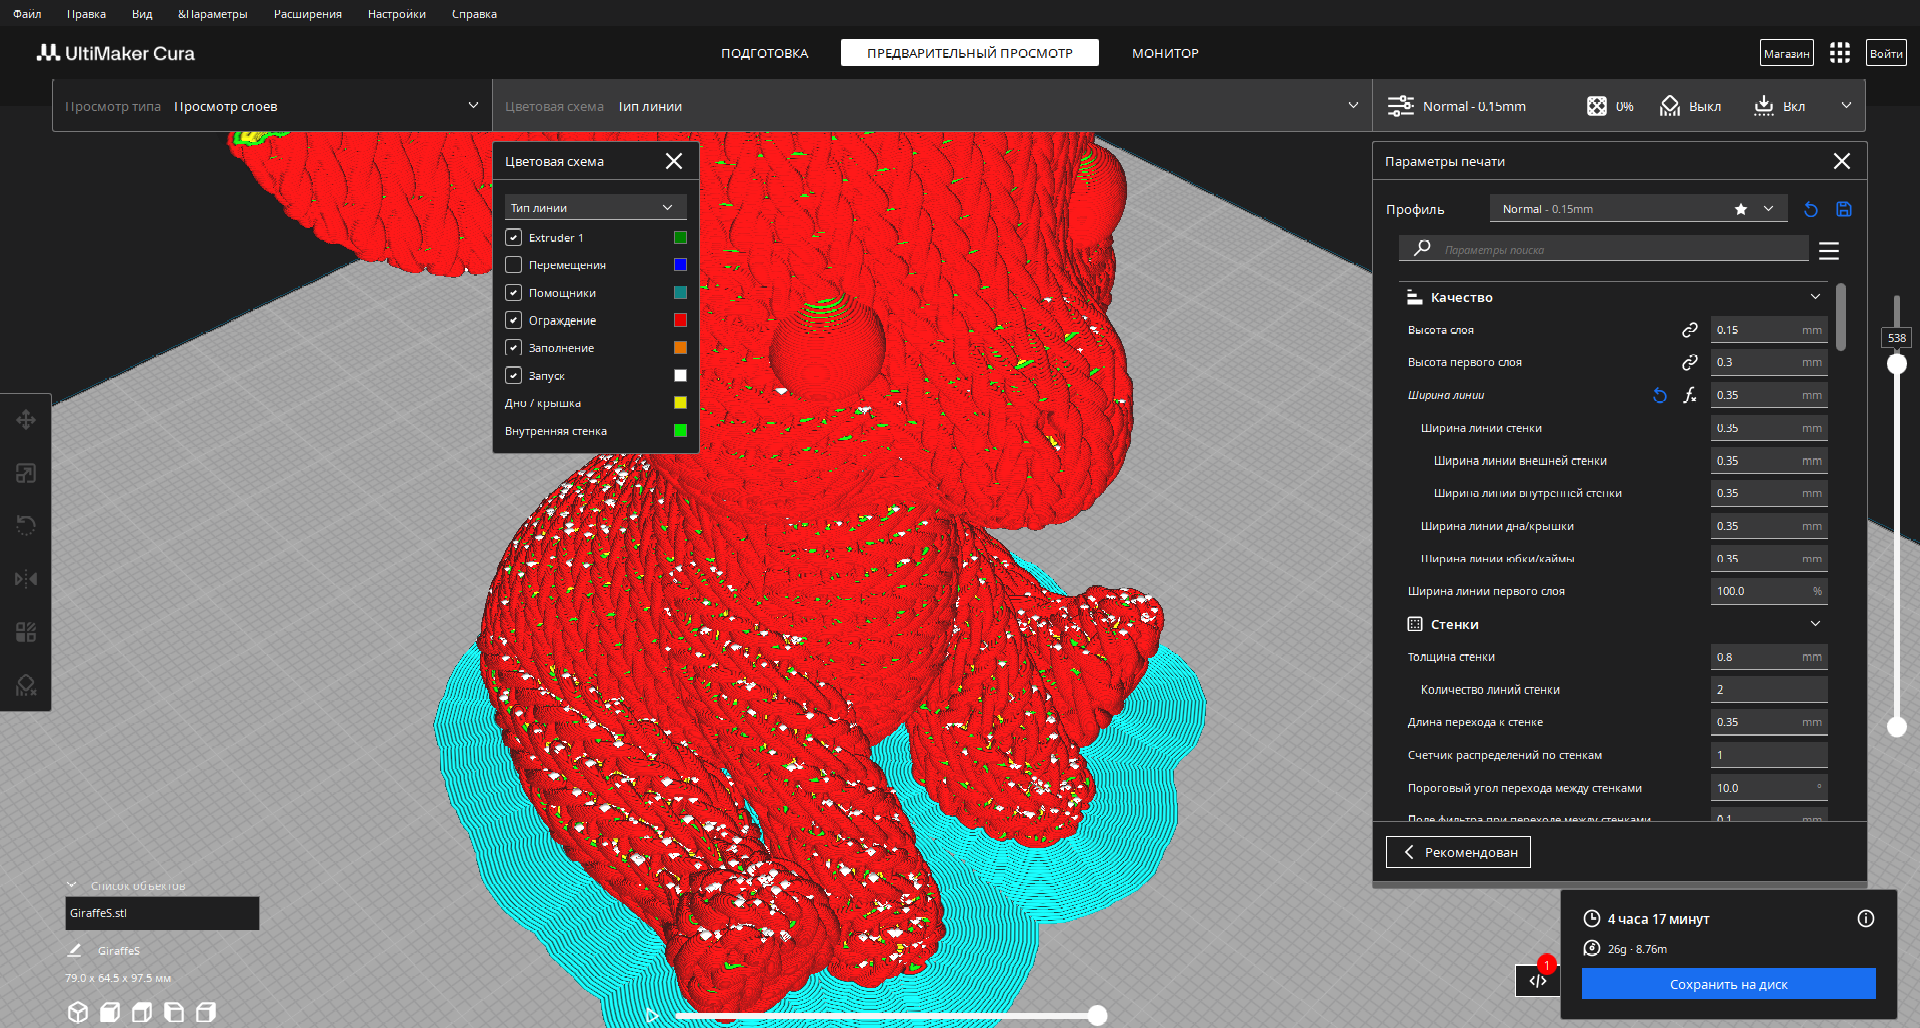Switch to 3D perspective view cube icon
The height and width of the screenshot is (1028, 1920).
(x=78, y=1012)
